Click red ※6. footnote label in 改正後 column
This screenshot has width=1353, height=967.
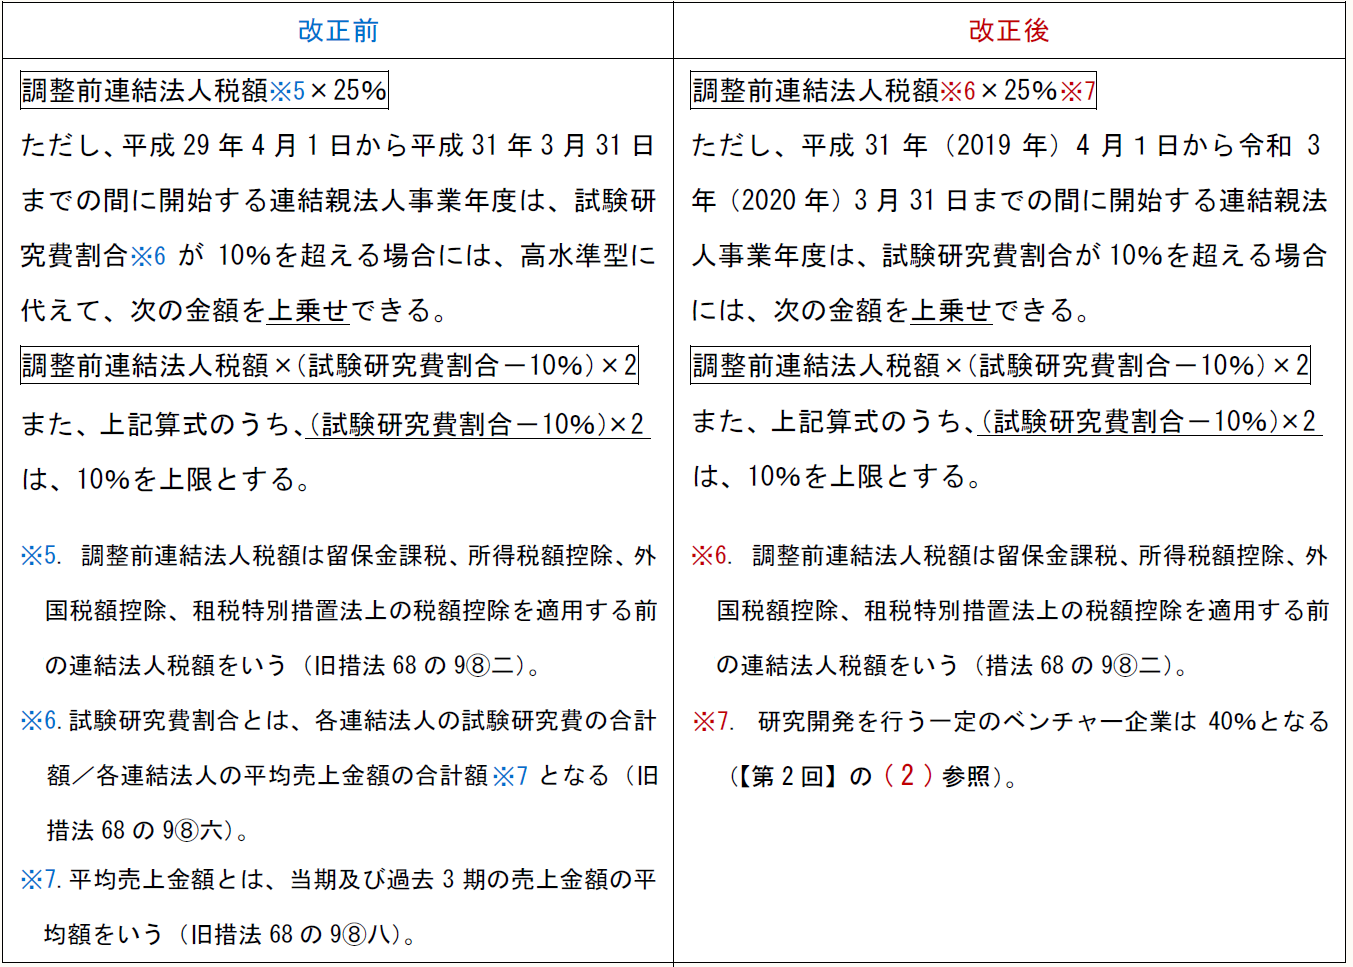click(712, 556)
